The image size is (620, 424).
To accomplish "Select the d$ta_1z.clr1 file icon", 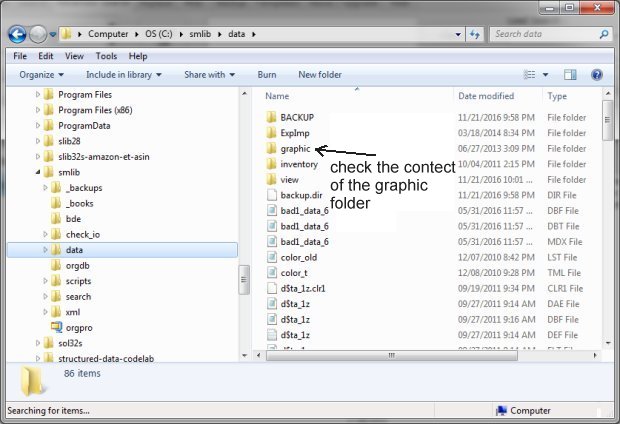I will pyautogui.click(x=271, y=288).
